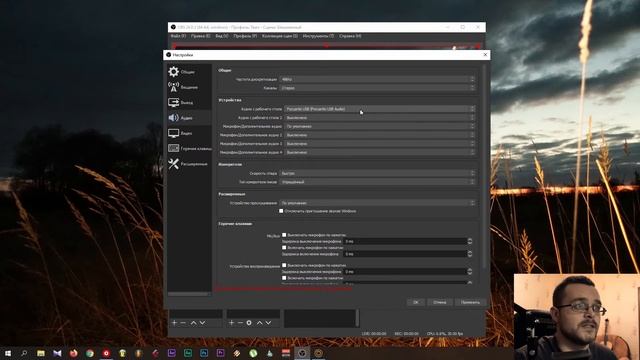
Task: Open Adobe Photoshop from taskbar
Action: click(x=204, y=353)
